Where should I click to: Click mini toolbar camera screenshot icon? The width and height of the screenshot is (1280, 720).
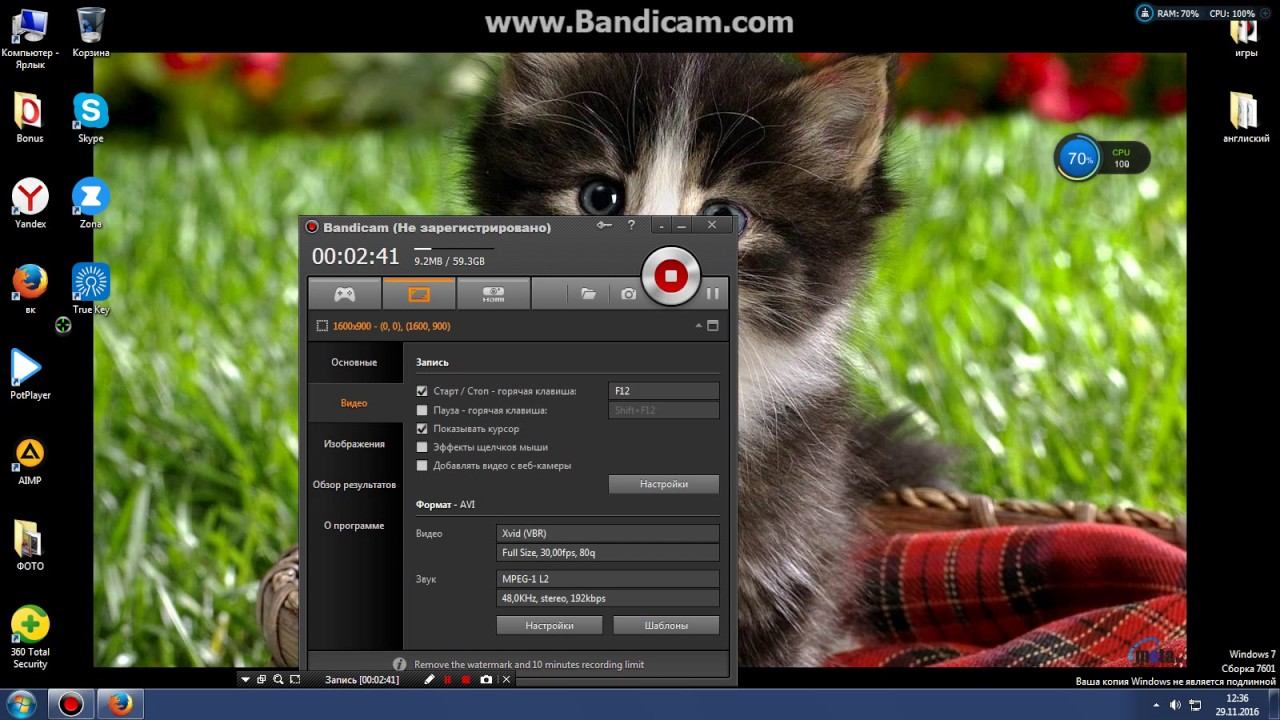[486, 680]
